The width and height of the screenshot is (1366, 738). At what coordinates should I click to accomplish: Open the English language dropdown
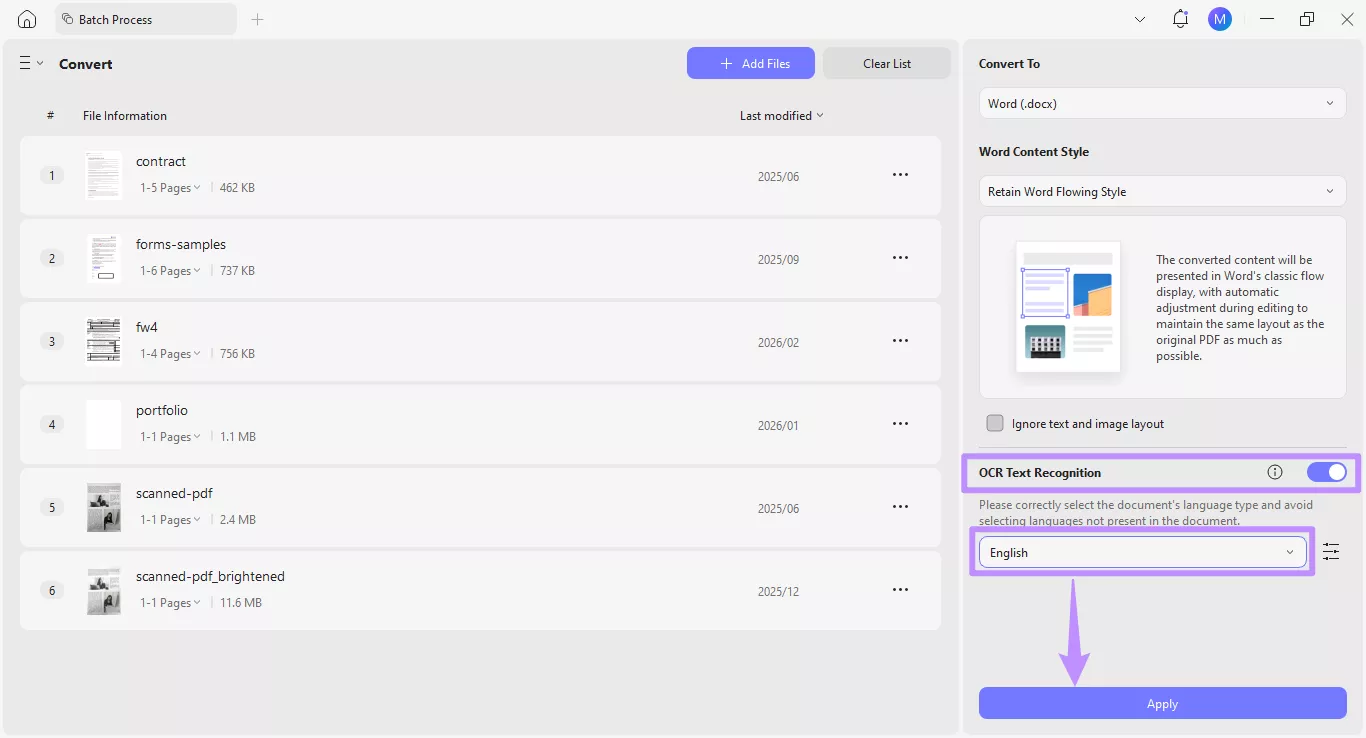[1141, 552]
